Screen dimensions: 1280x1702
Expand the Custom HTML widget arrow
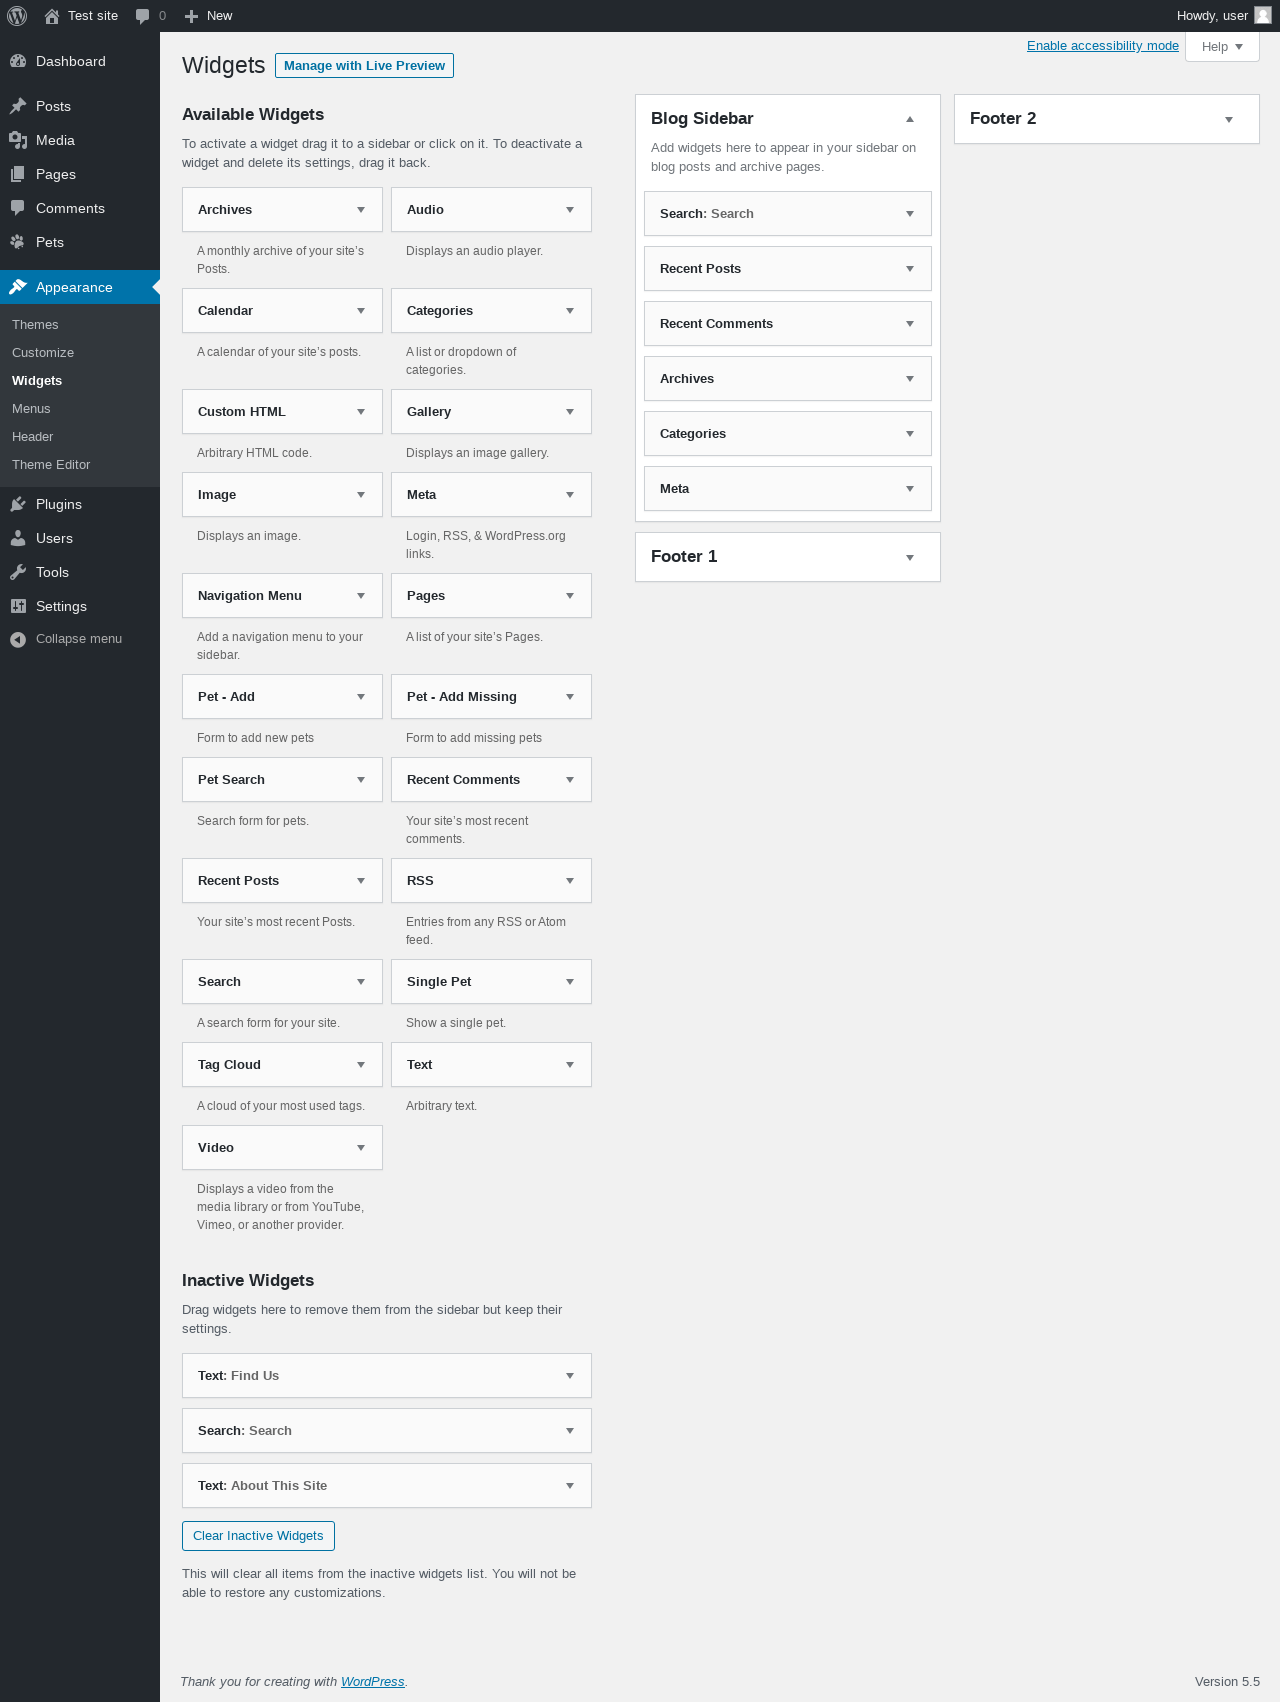tap(361, 412)
